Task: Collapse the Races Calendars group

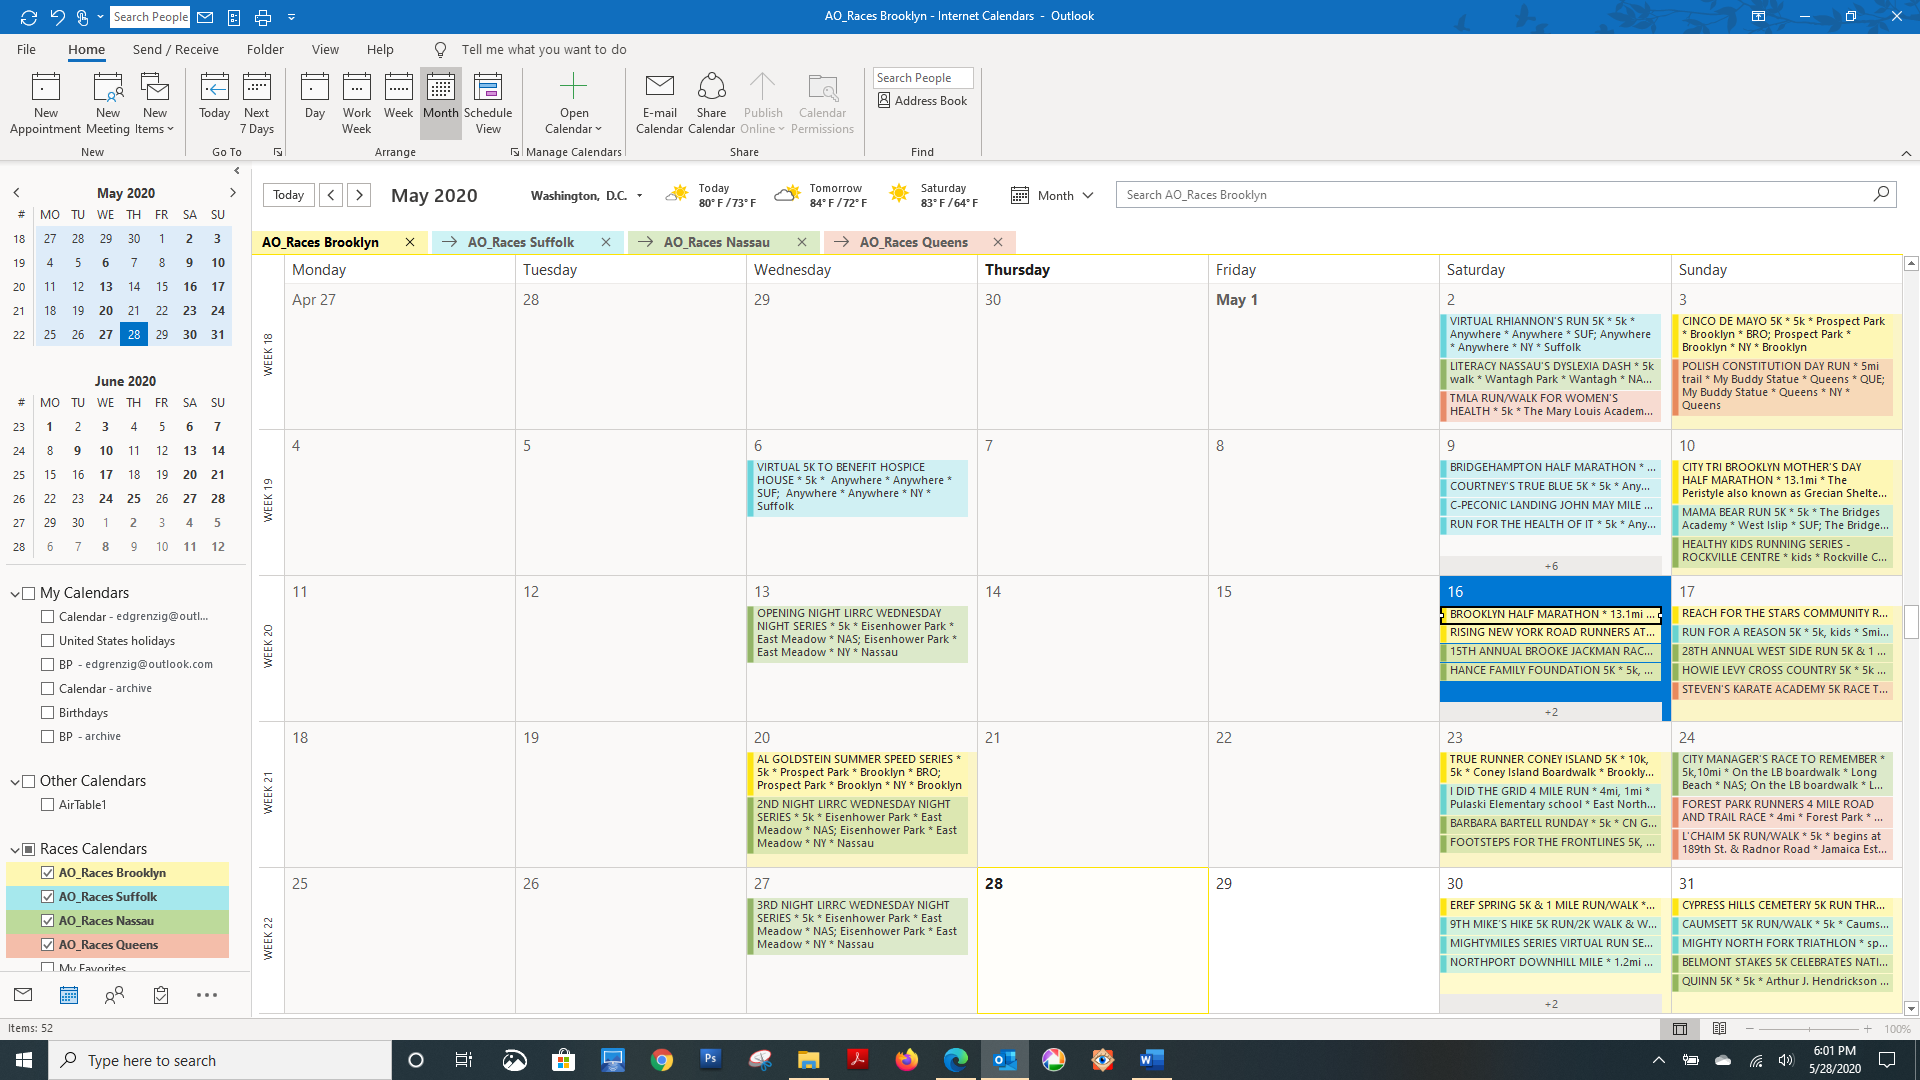Action: point(15,850)
